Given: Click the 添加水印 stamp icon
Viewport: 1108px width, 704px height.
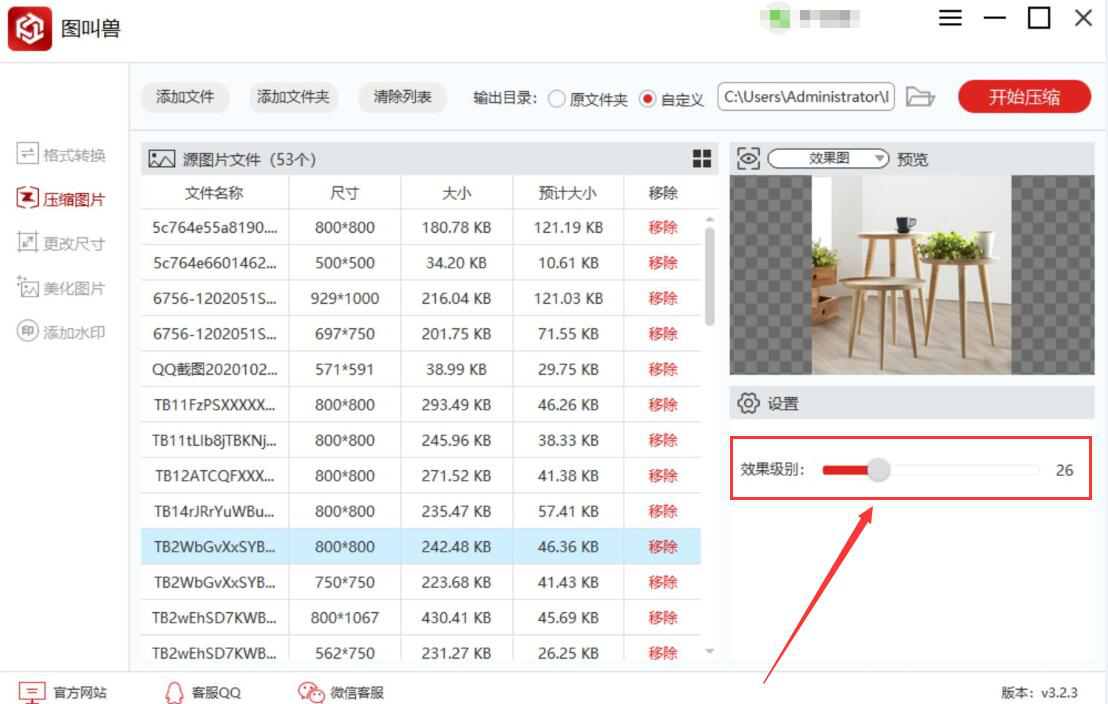Looking at the screenshot, I should click(27, 331).
